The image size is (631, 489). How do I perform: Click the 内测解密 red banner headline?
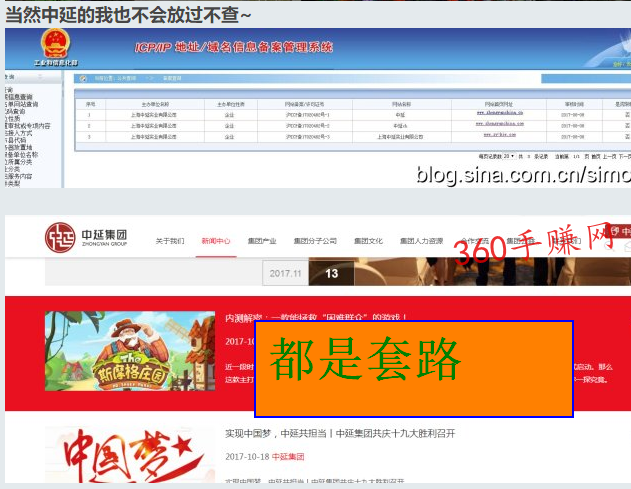tap(316, 318)
